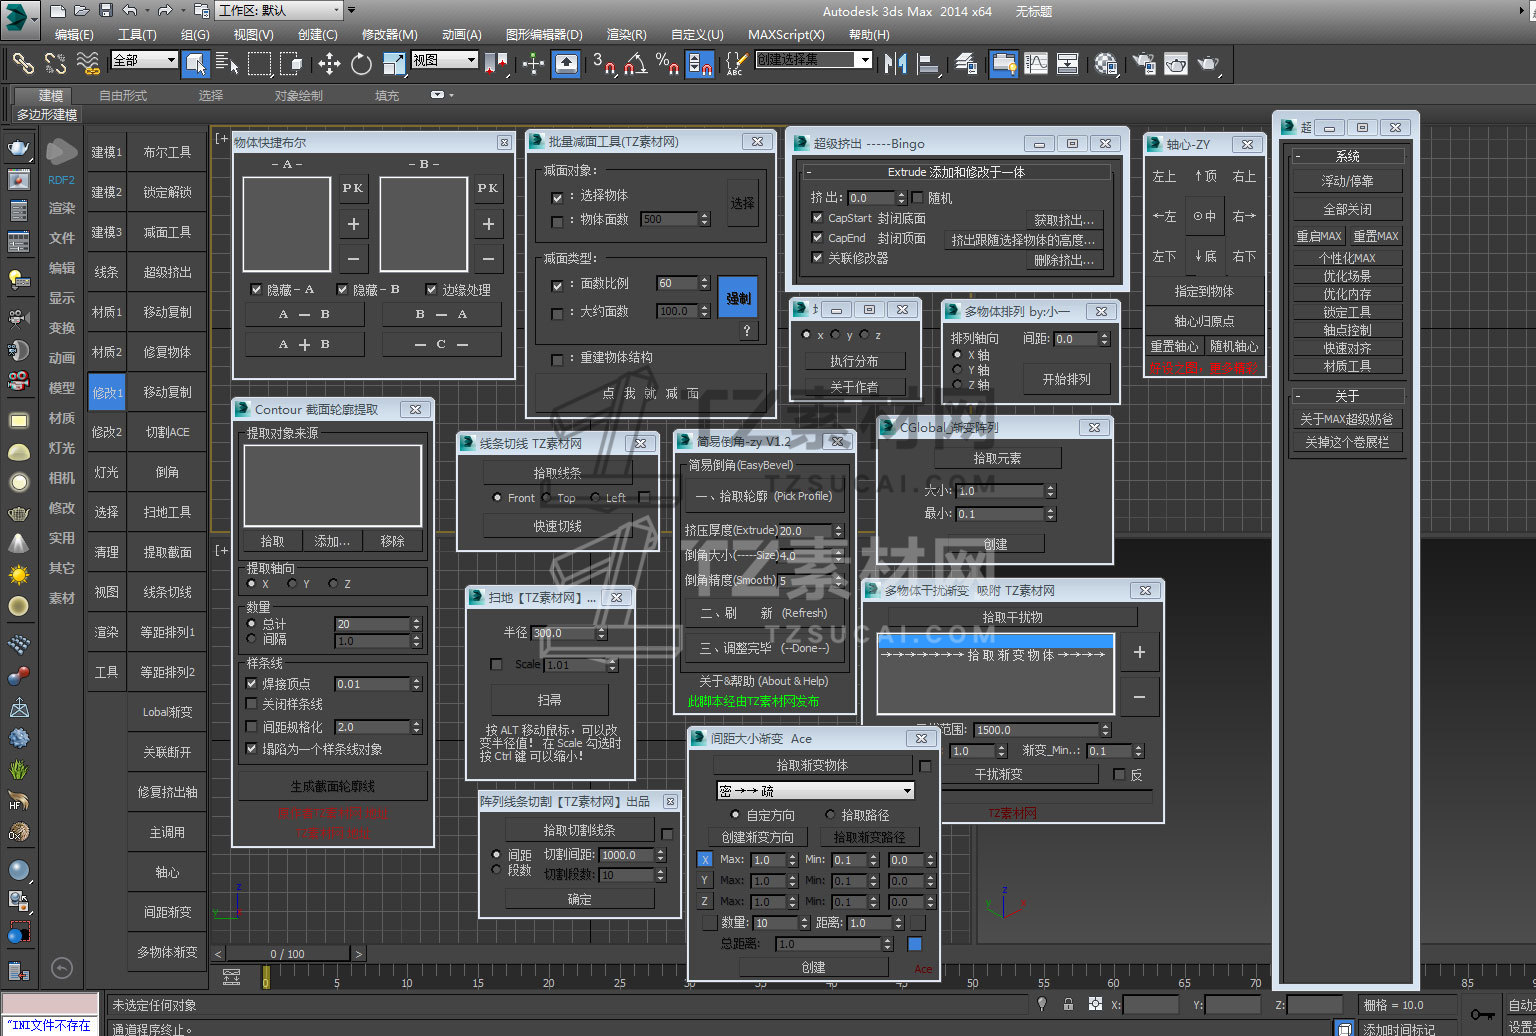Click the Bind to Space Warp icon
This screenshot has width=1536, height=1036.
point(89,63)
